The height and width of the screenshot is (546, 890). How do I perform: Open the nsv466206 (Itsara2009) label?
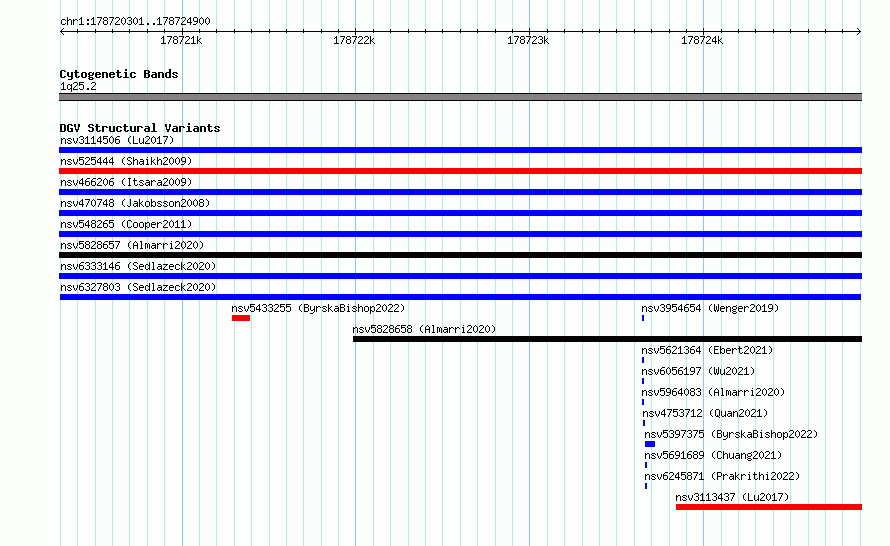pyautogui.click(x=126, y=182)
